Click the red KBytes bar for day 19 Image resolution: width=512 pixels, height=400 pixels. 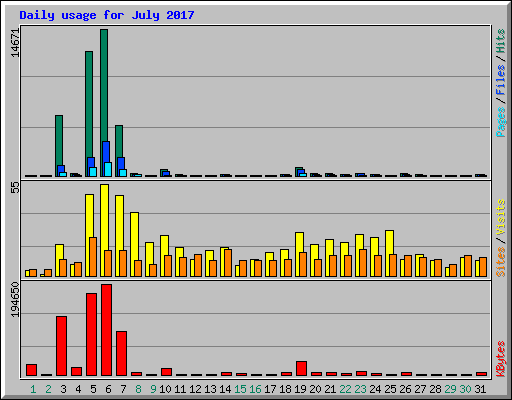click(302, 369)
